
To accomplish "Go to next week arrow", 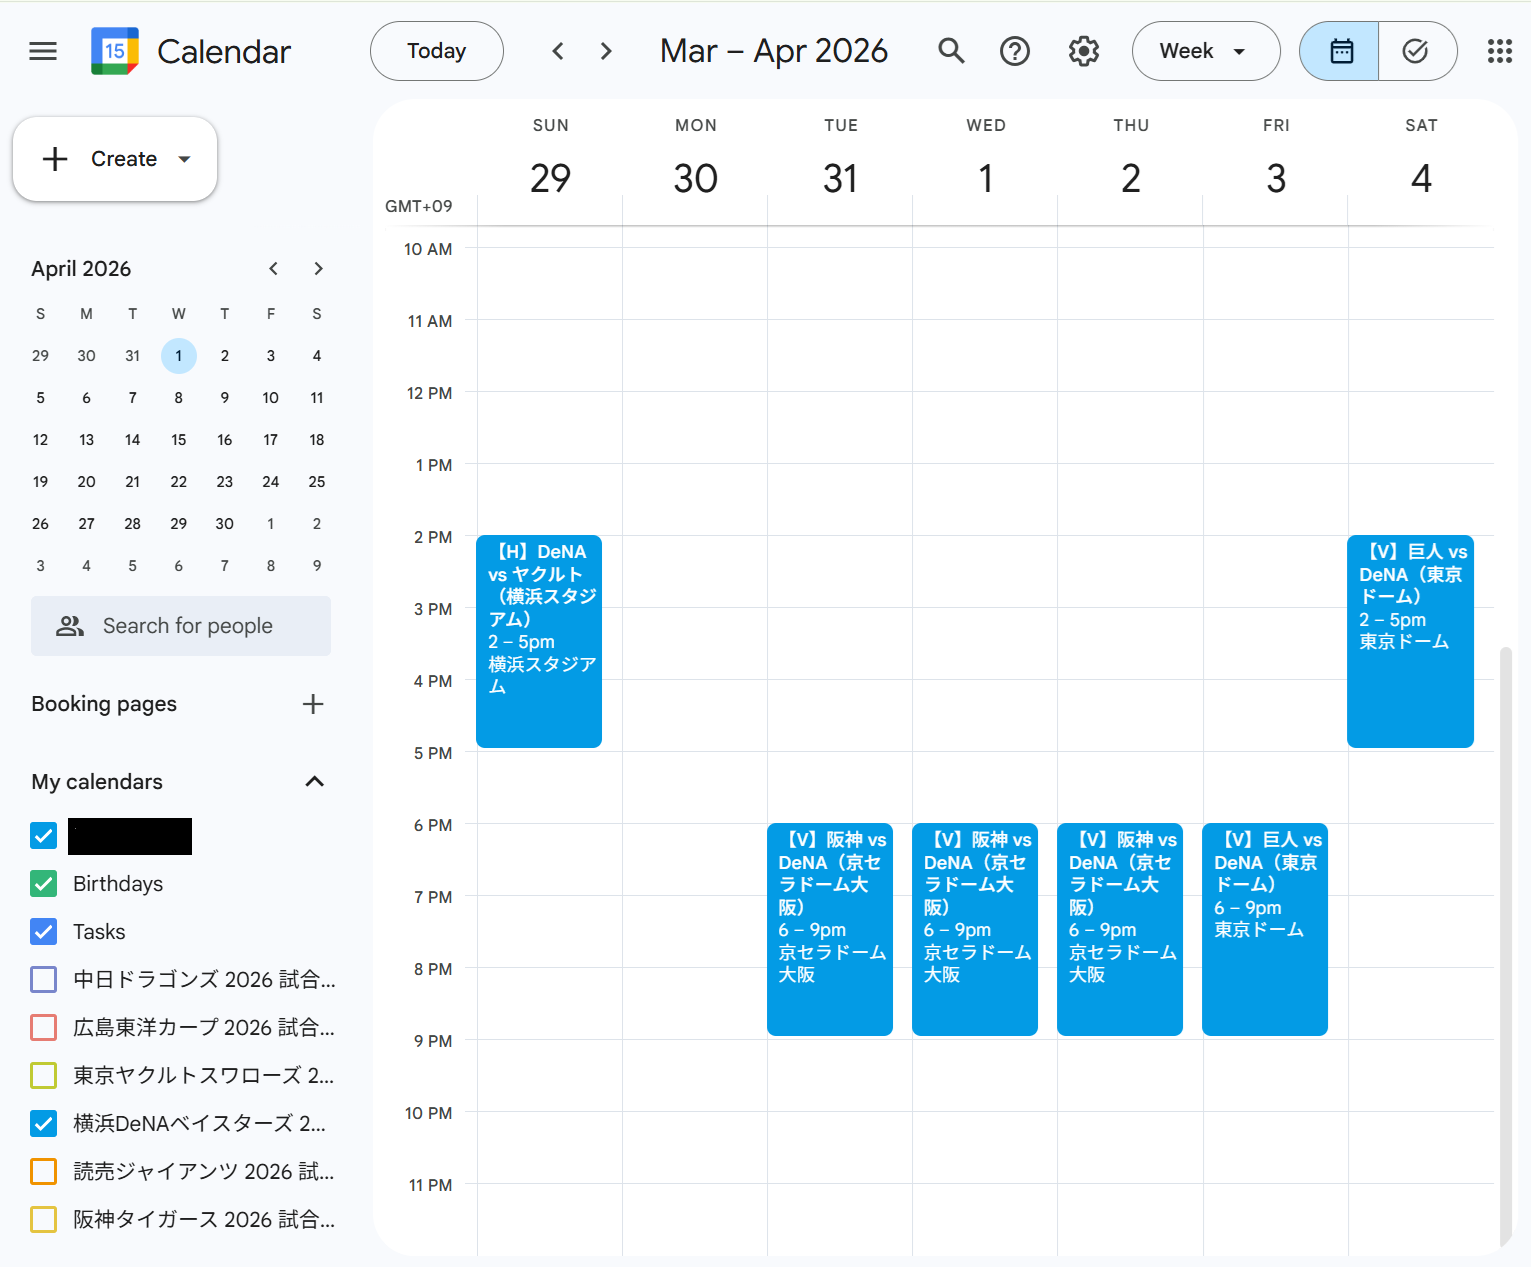I will click(x=606, y=51).
